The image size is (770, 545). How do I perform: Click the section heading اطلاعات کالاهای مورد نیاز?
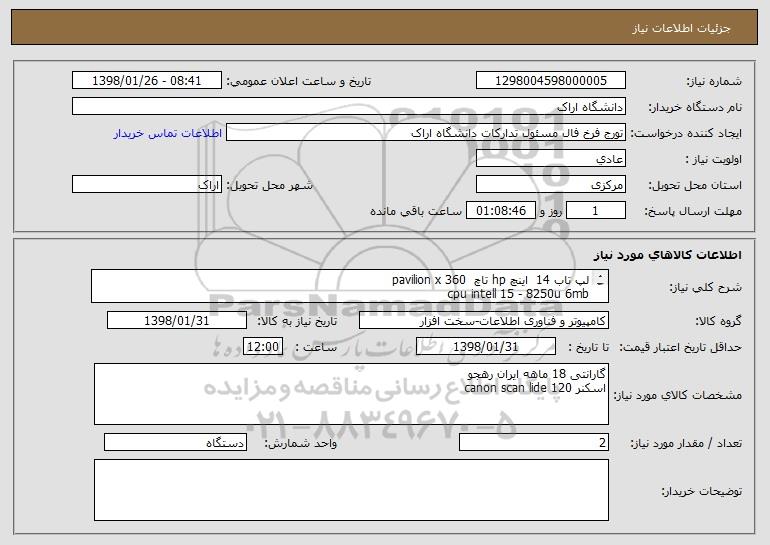coord(668,255)
